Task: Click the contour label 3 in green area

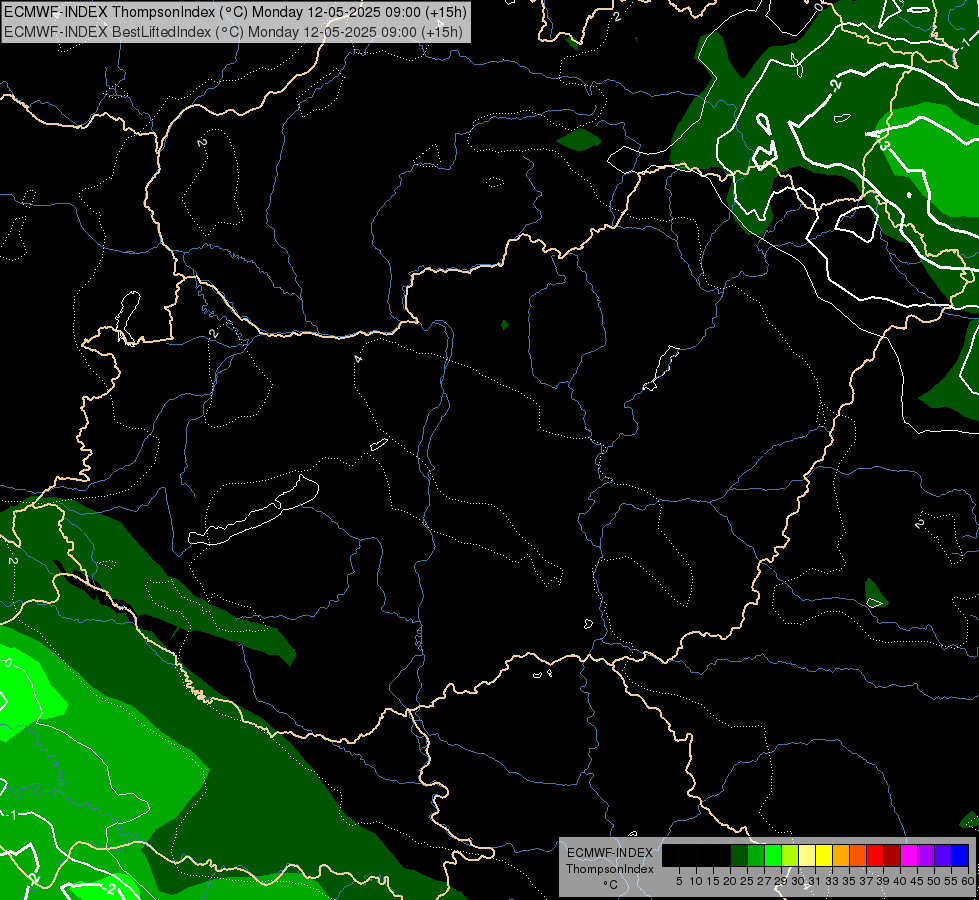Action: click(884, 145)
